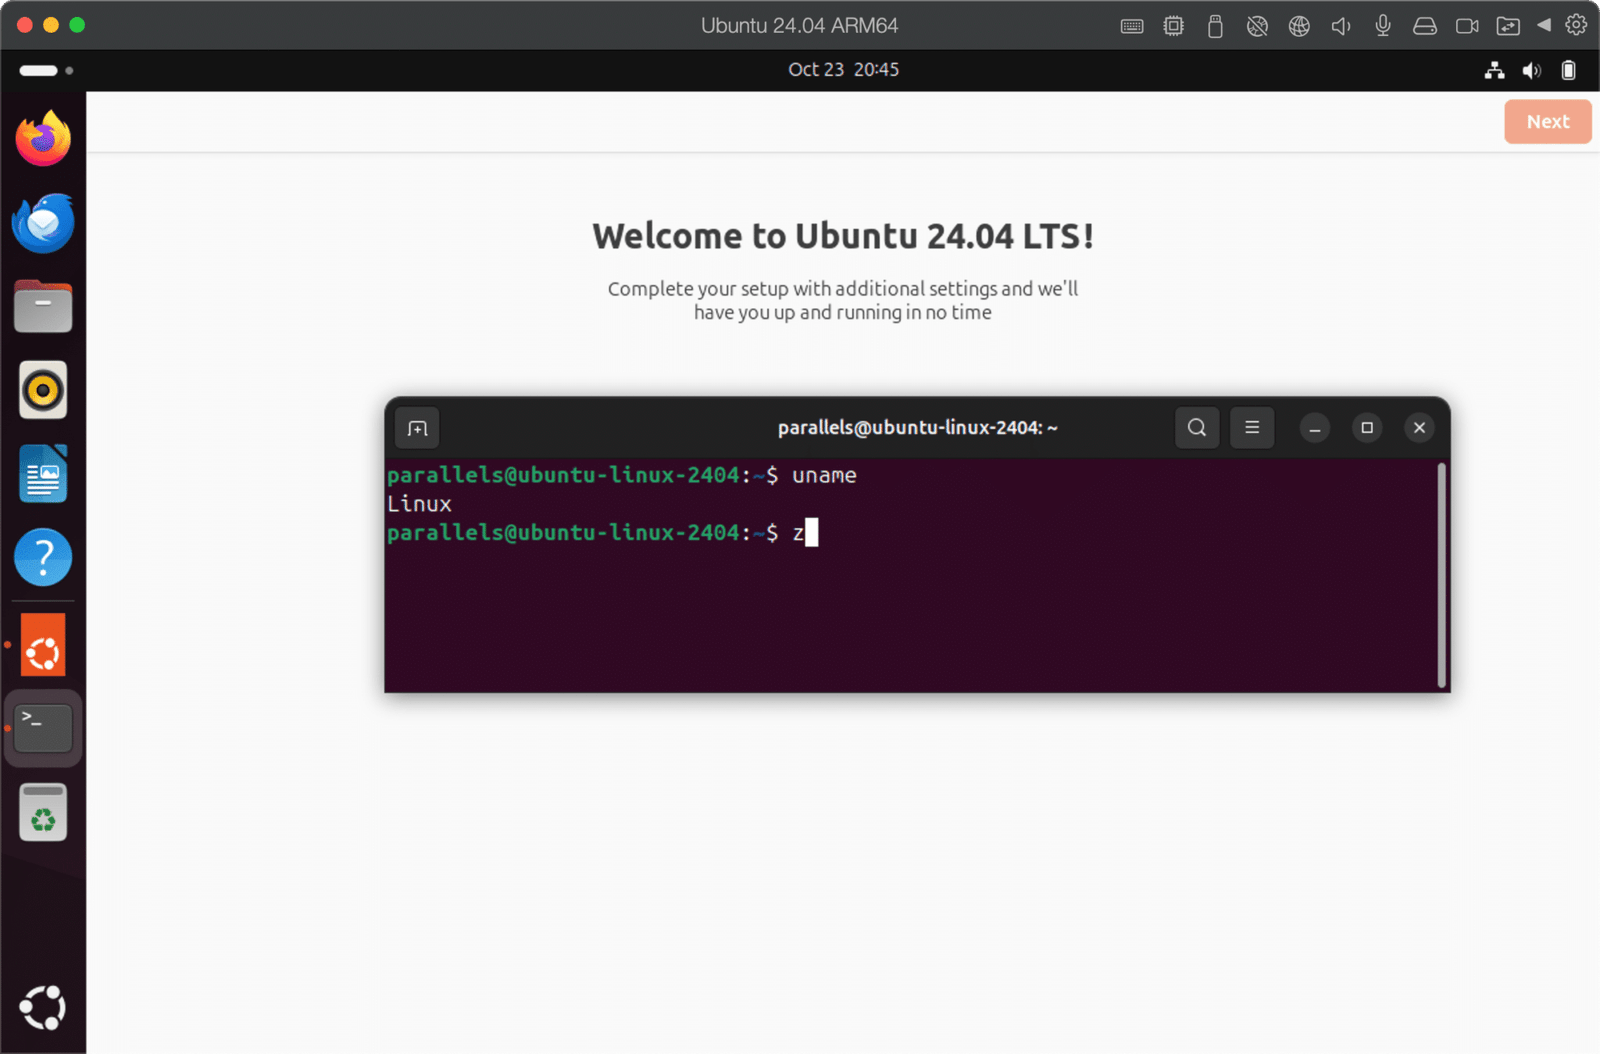Mute sound via Parallels speaker icon
Screen dimensions: 1600x1054
point(1340,25)
